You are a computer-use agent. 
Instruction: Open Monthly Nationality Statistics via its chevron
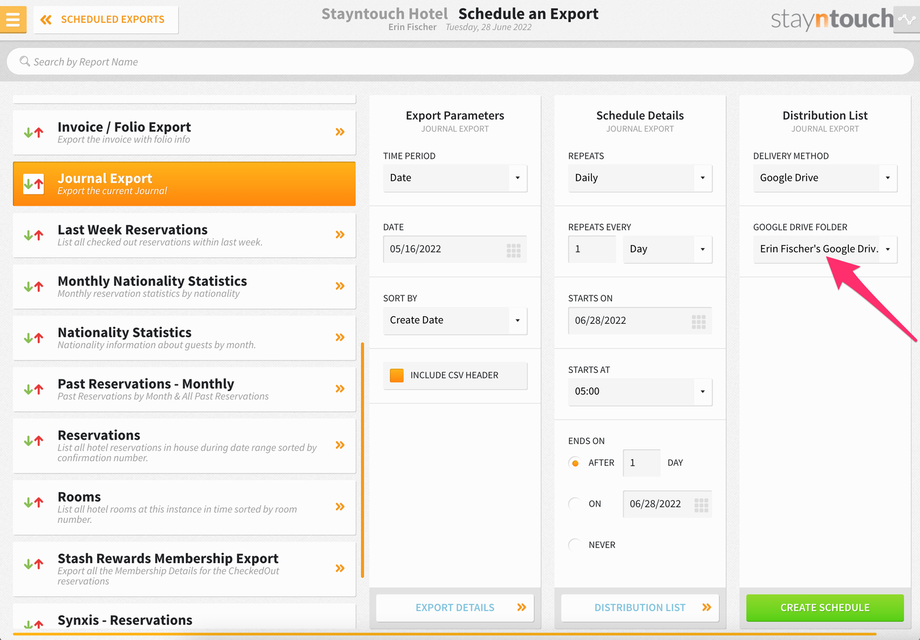coord(340,286)
